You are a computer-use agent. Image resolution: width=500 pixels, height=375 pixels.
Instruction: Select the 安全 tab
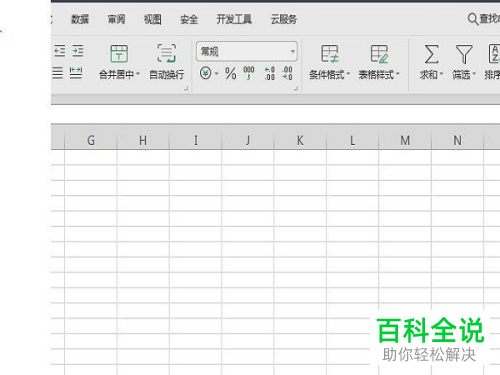coord(189,19)
